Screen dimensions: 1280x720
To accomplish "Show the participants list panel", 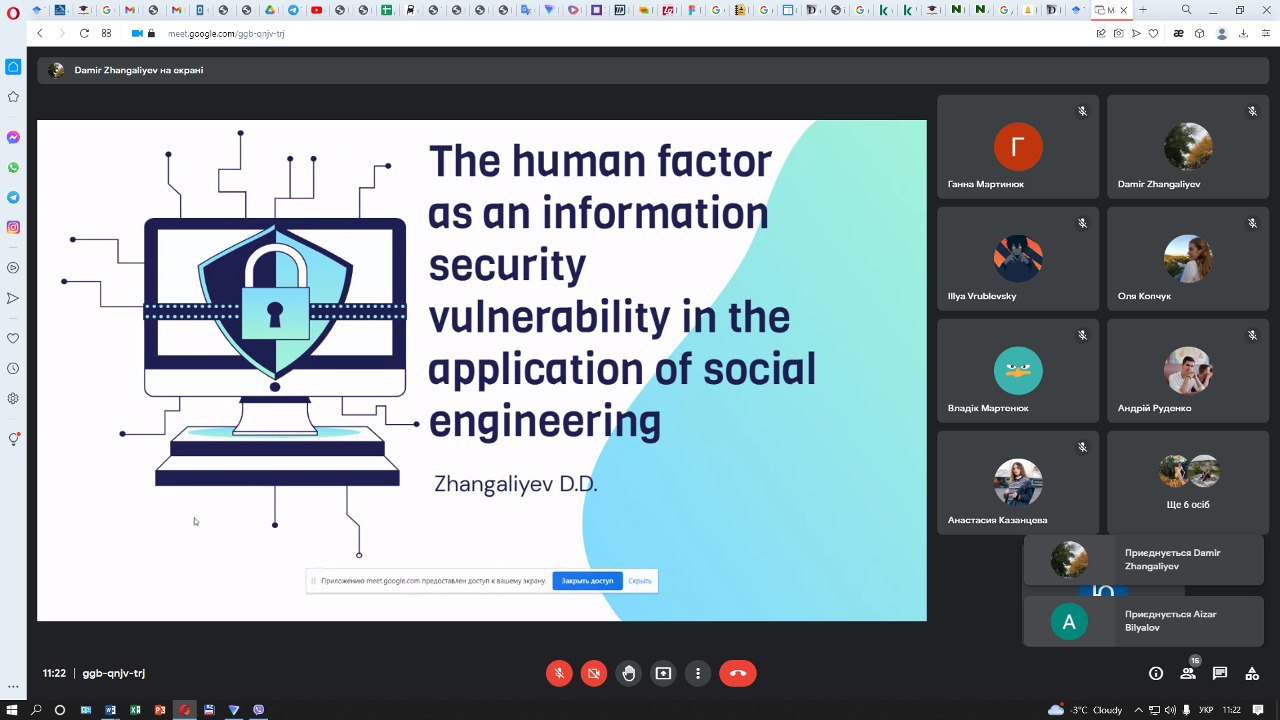I will point(1188,673).
